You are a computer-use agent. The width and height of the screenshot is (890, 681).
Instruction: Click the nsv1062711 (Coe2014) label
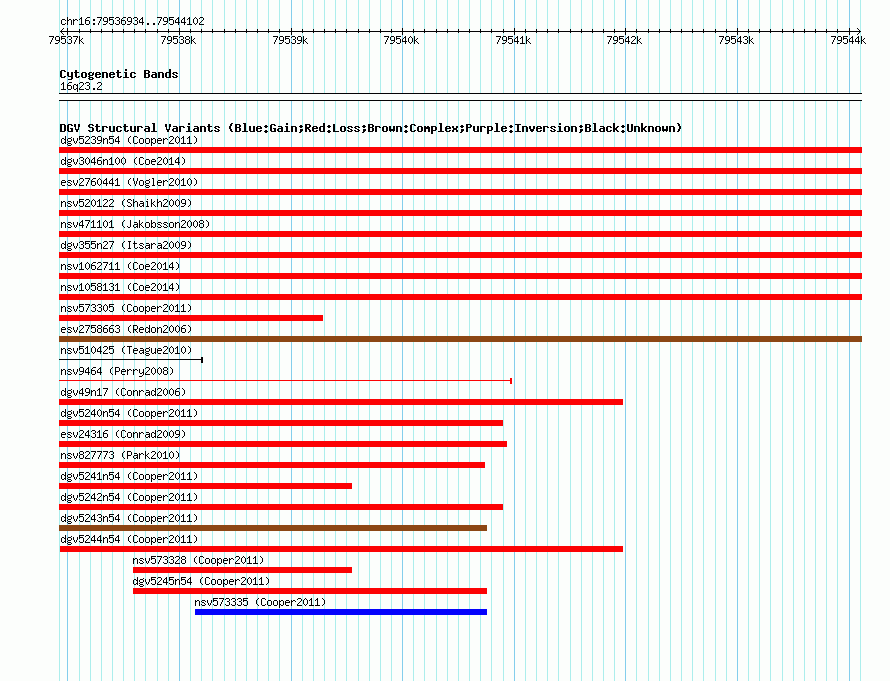(120, 266)
